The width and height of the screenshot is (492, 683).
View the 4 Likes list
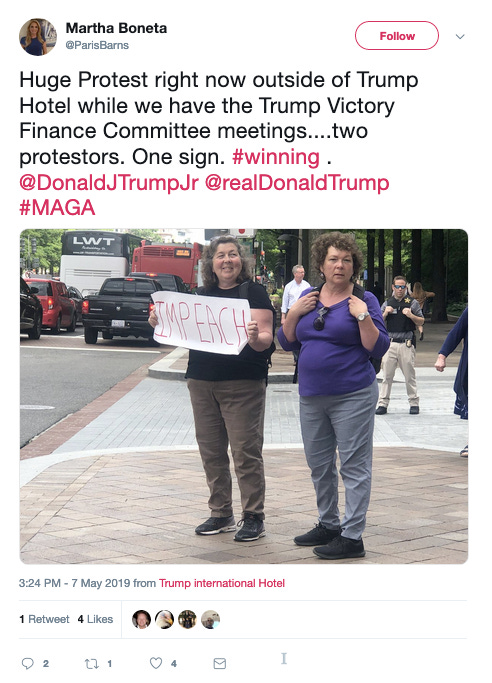[95, 619]
